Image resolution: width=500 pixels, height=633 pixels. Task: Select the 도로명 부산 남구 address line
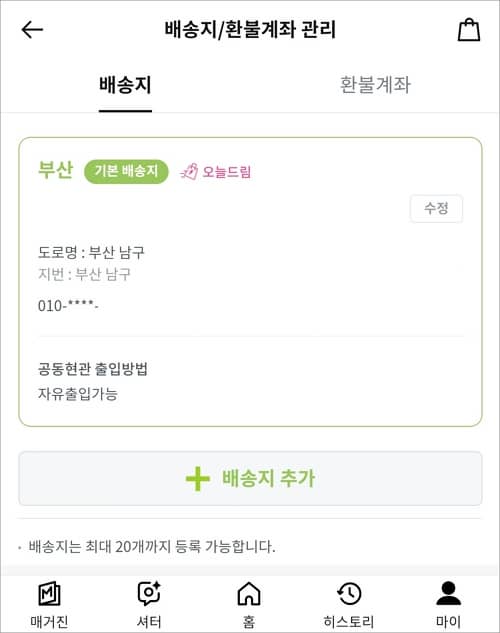pos(91,253)
